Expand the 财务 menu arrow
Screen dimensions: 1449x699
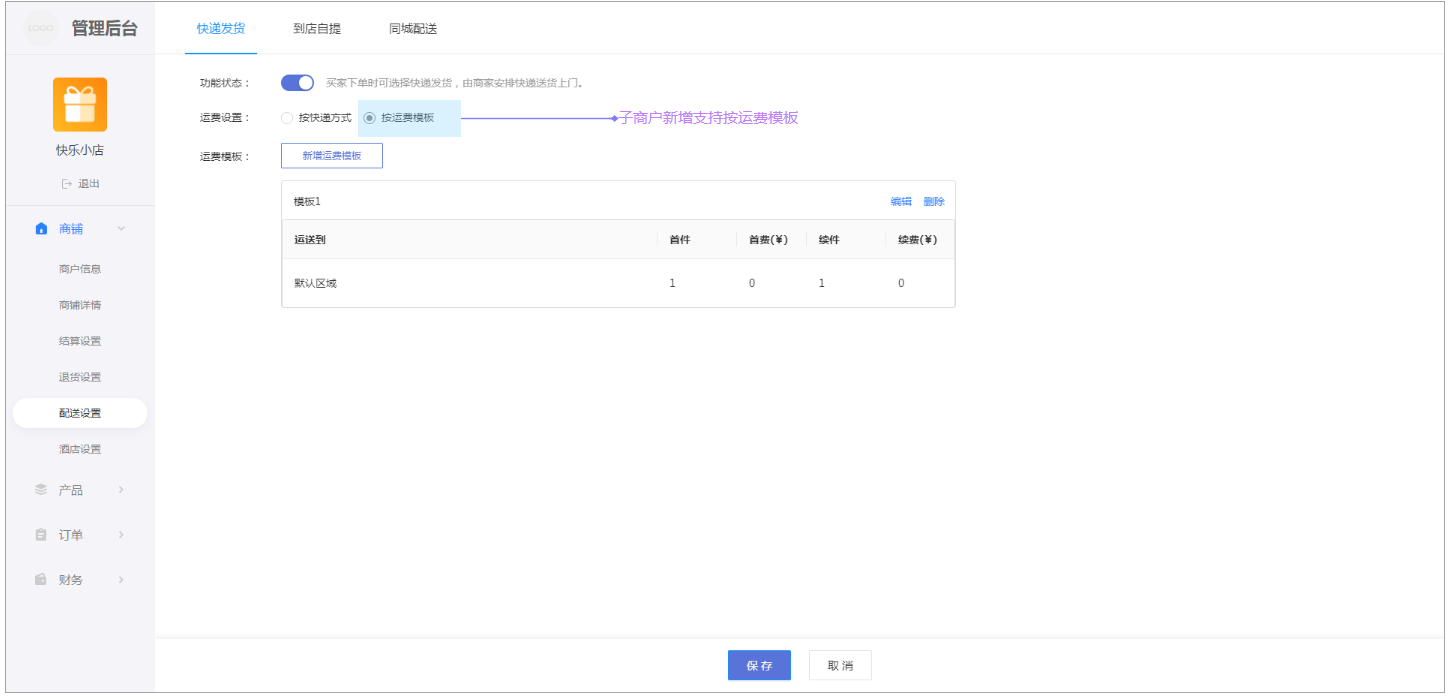pyautogui.click(x=121, y=580)
